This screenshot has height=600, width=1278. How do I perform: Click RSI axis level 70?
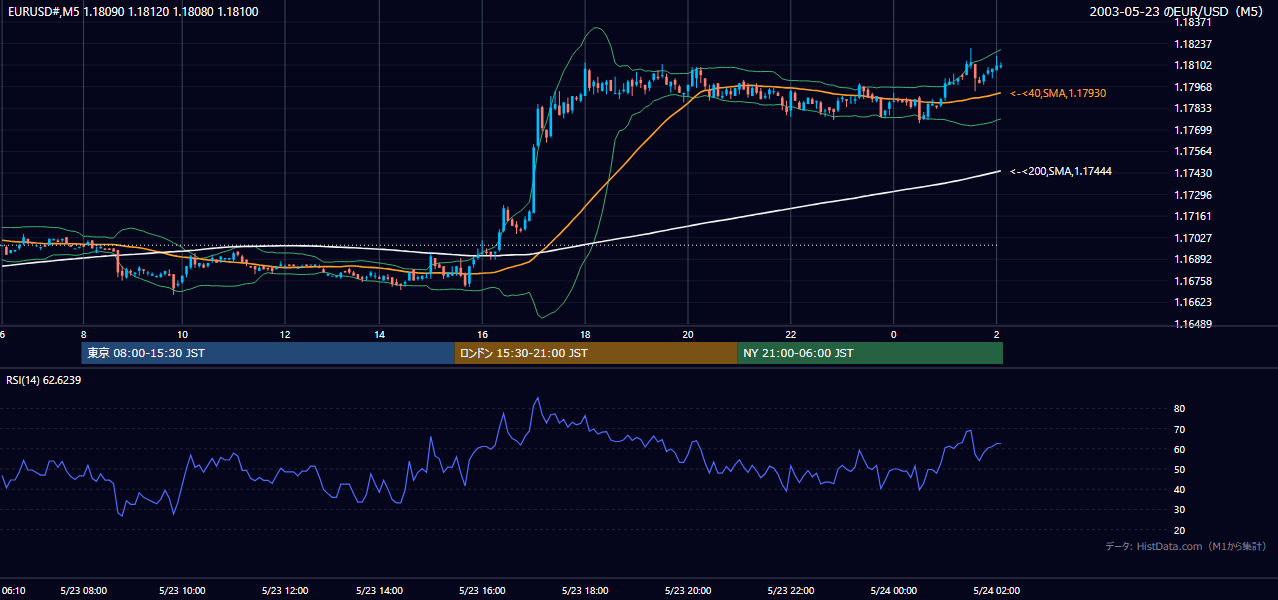tap(1179, 429)
